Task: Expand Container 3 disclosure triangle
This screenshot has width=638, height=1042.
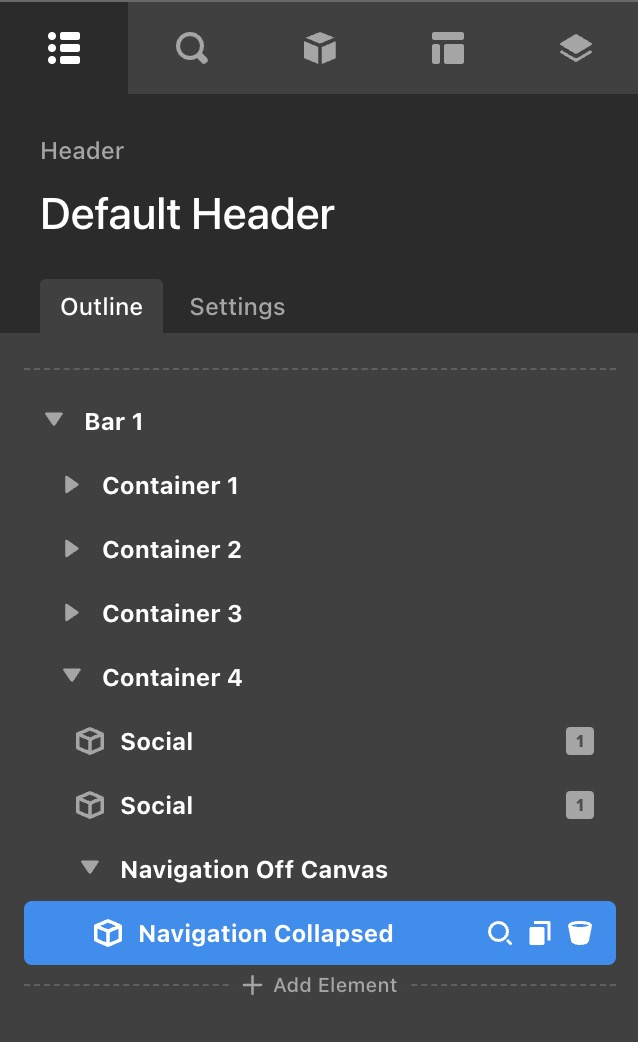Action: coord(71,613)
